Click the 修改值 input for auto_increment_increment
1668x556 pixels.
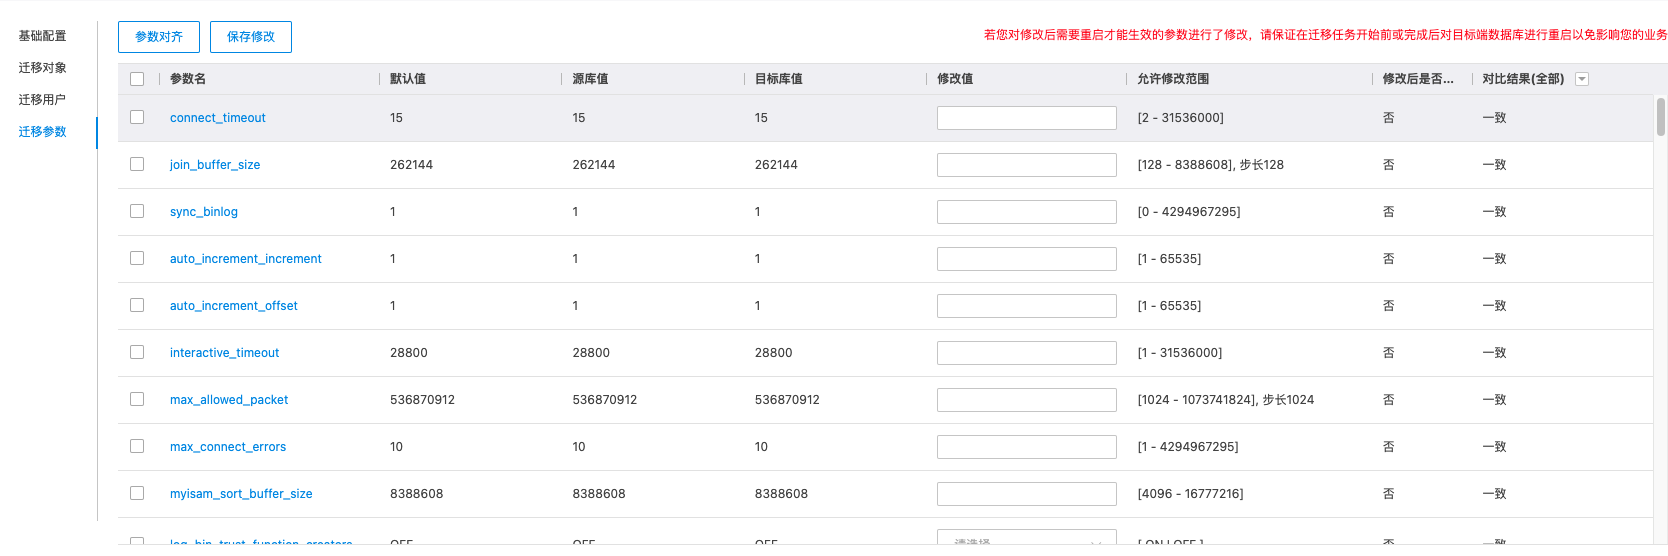[1027, 259]
